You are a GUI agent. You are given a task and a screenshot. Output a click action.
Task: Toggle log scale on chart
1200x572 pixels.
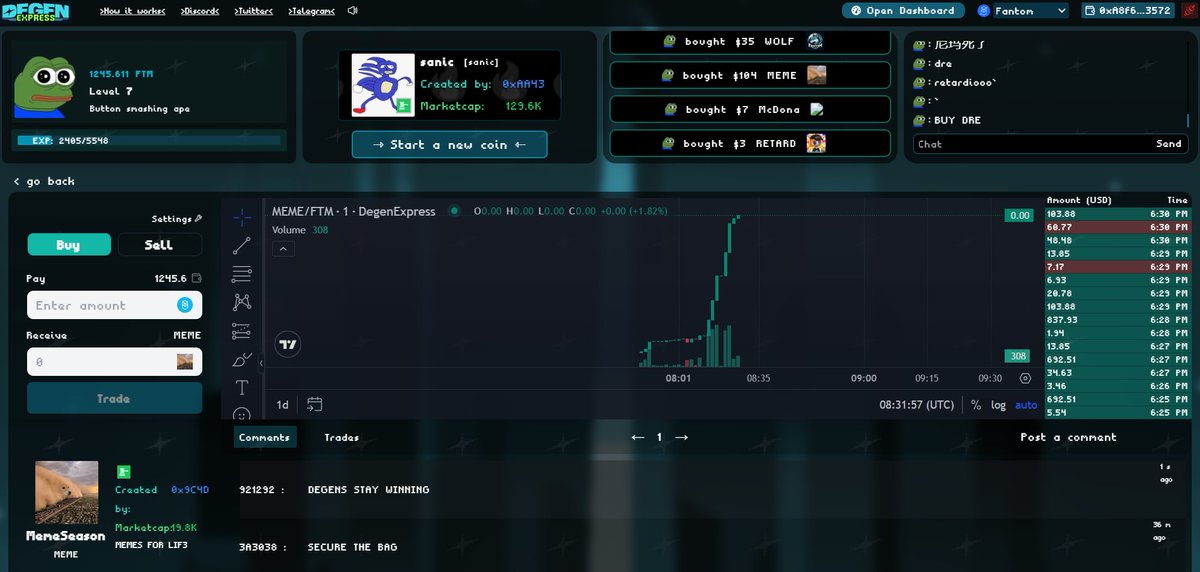[x=998, y=405]
